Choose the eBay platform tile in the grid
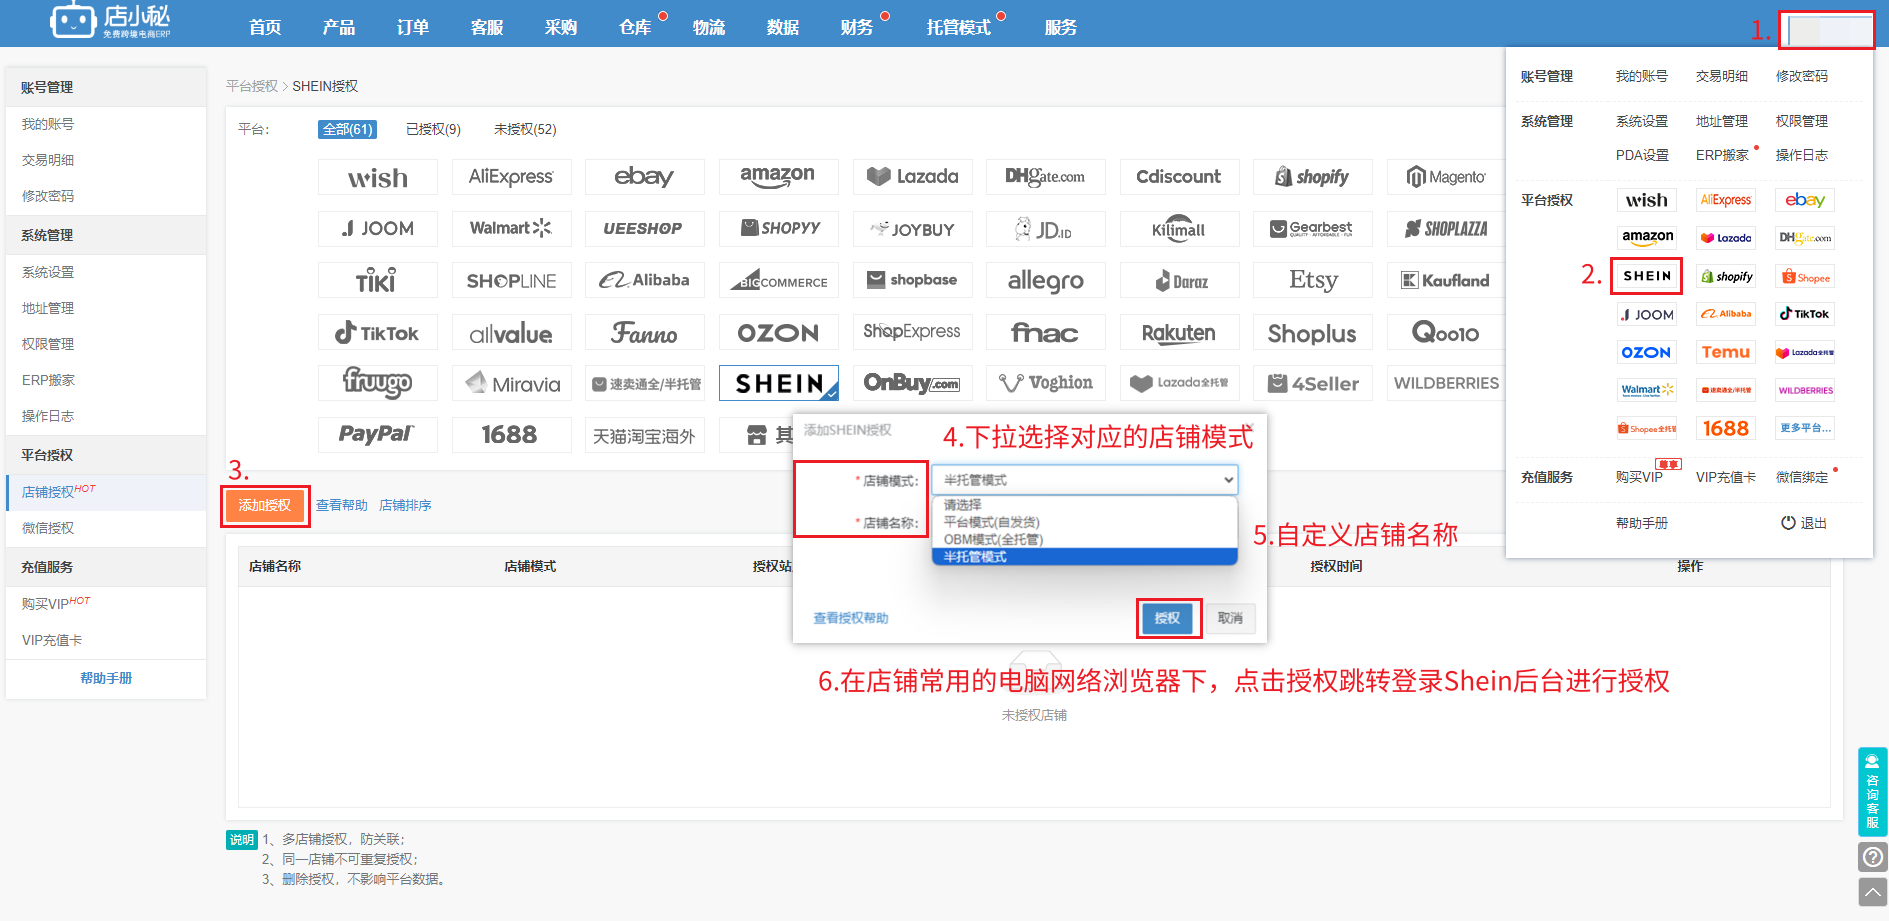The height and width of the screenshot is (921, 1889). (644, 177)
